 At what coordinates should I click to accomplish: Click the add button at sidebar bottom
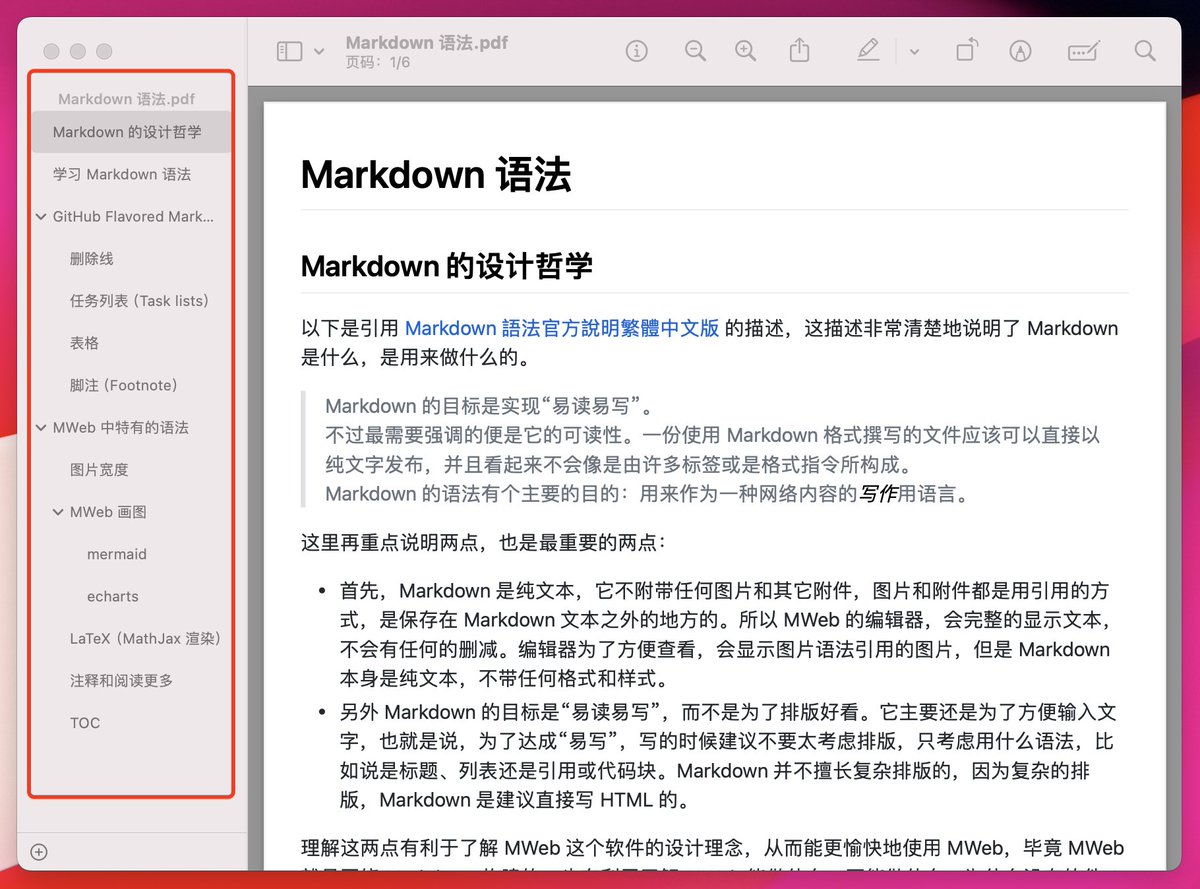point(39,852)
